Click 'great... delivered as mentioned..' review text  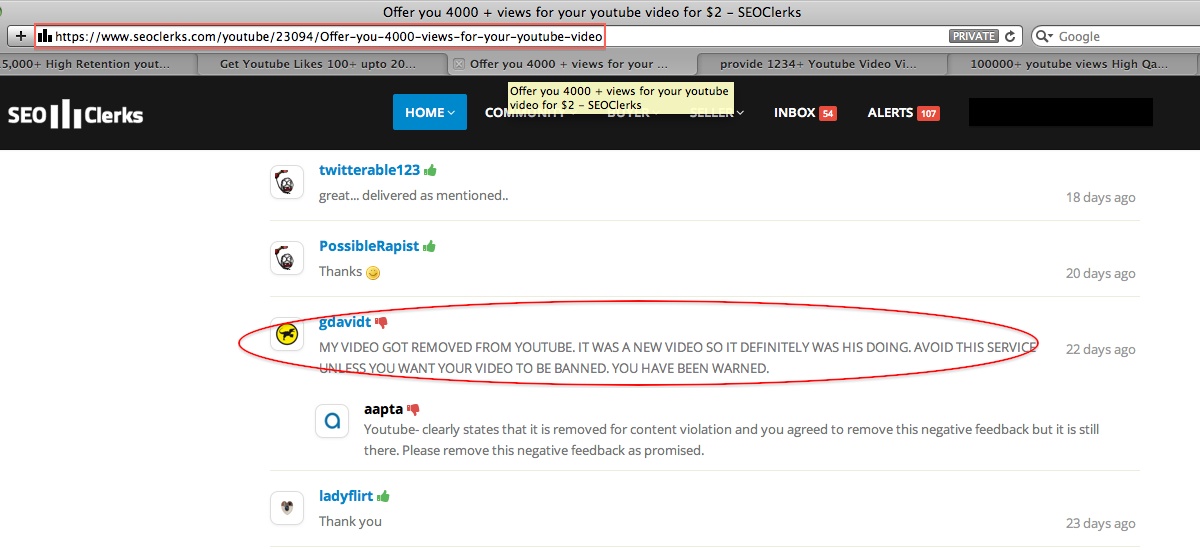413,195
